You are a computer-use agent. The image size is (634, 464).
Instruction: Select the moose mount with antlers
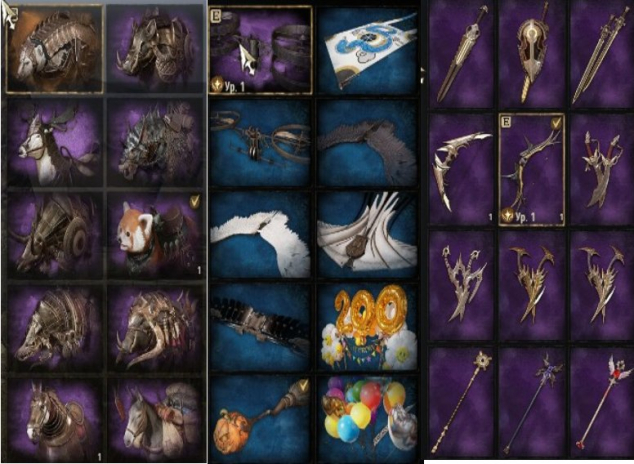pos(55,141)
